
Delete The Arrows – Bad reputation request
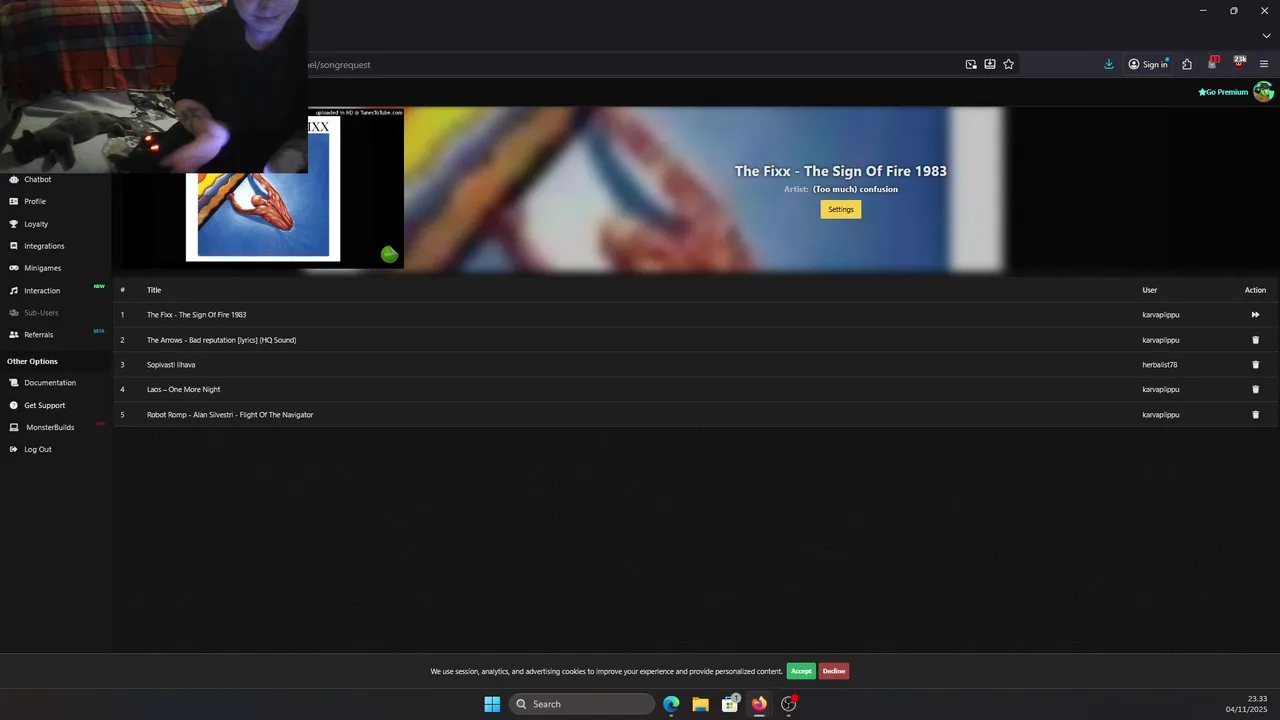(1255, 340)
